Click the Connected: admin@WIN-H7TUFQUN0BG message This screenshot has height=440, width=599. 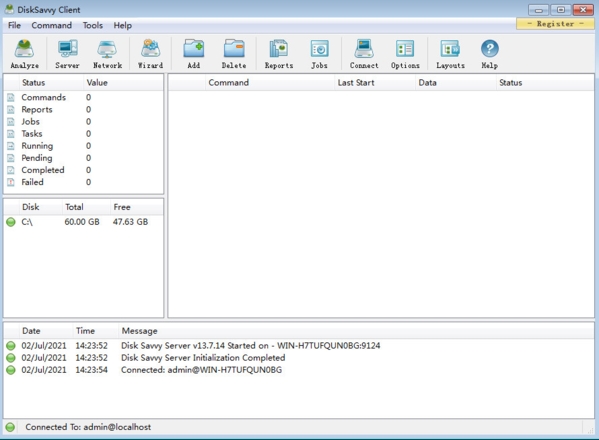coord(201,370)
